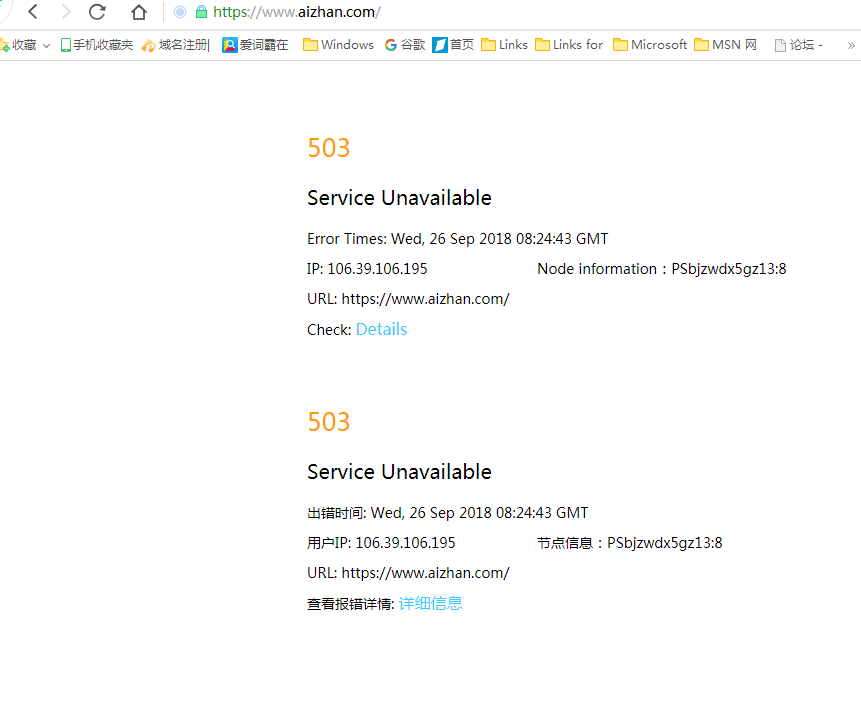
Task: Go to the browser home page icon
Action: point(139,13)
